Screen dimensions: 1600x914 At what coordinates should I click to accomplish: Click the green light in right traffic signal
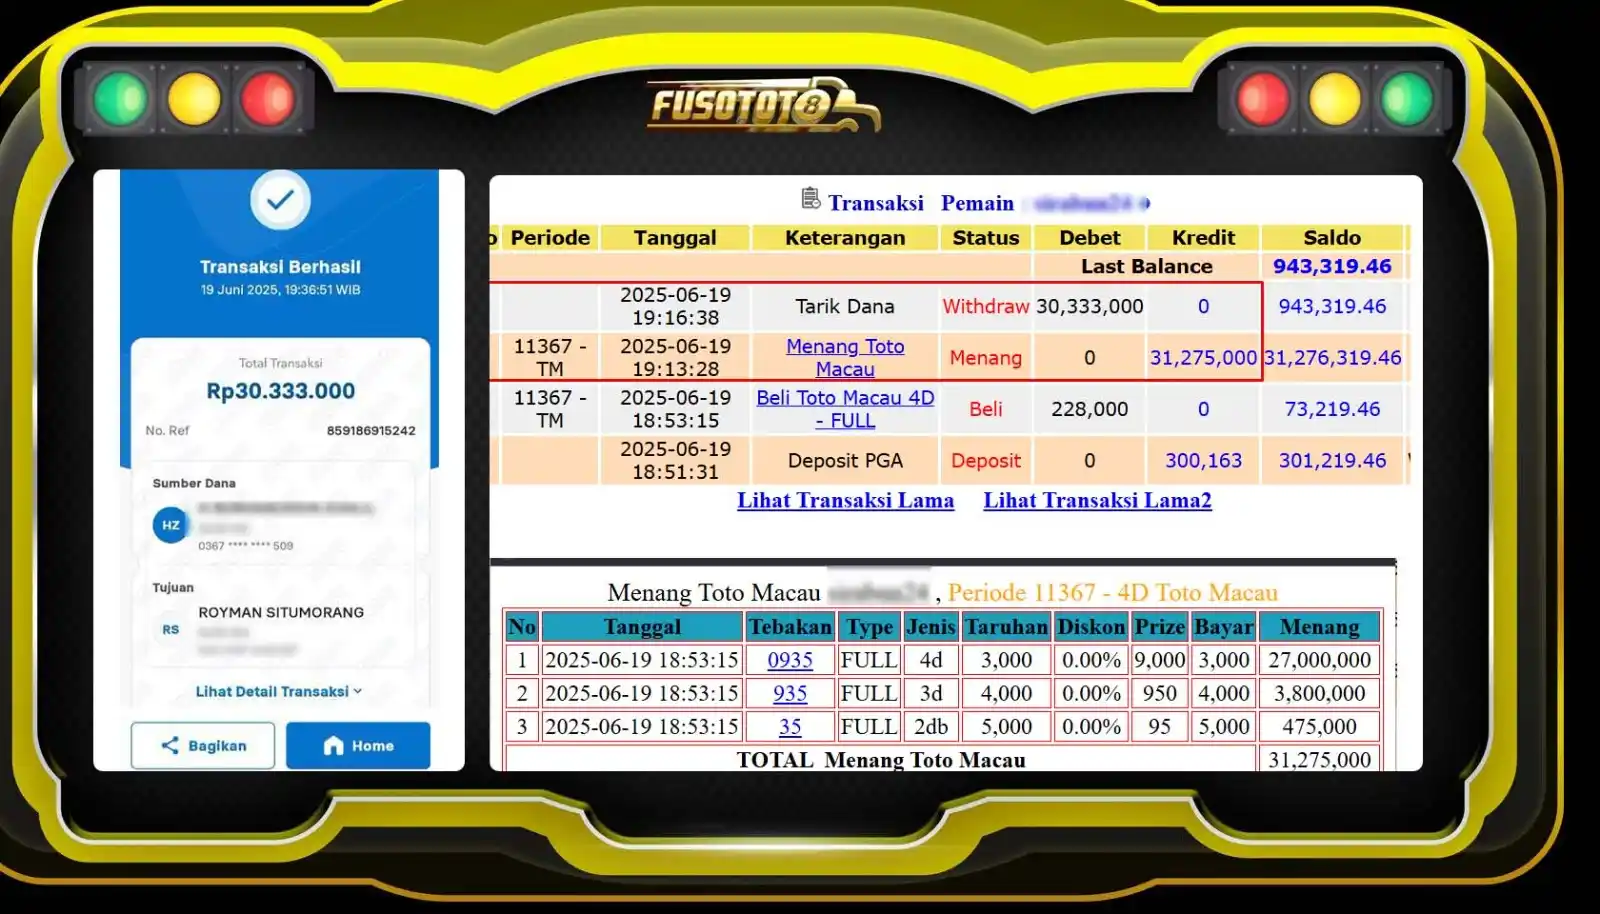tap(1407, 99)
